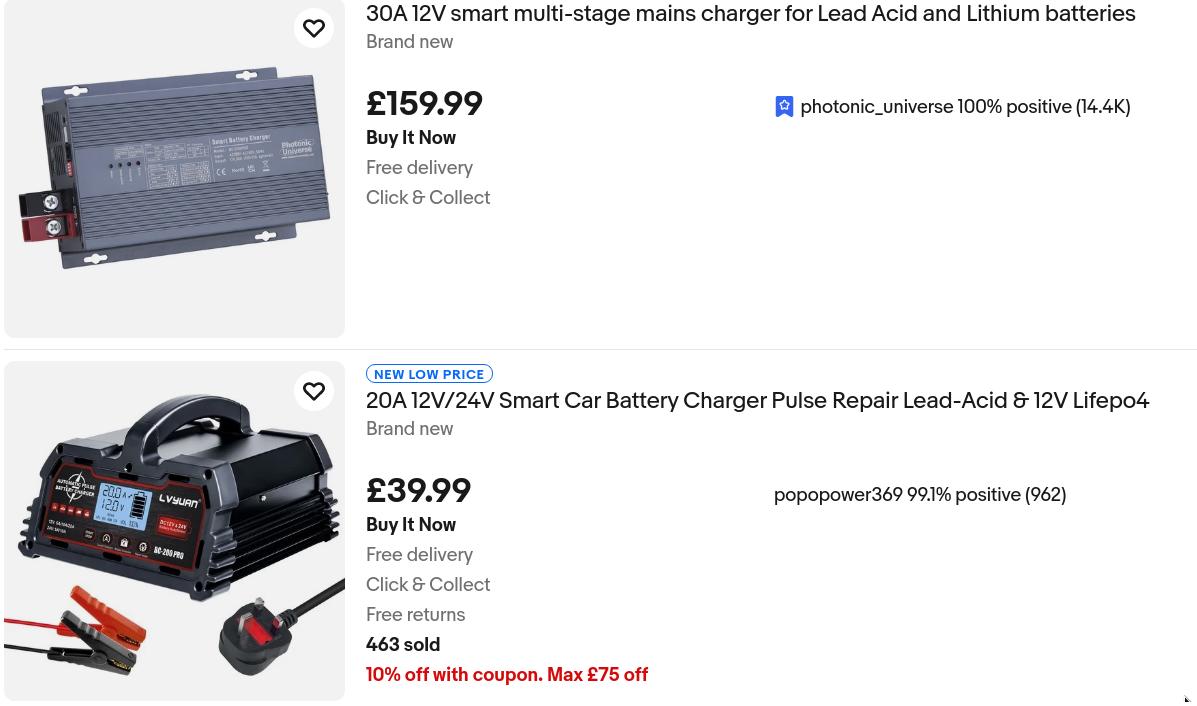This screenshot has width=1197, height=706.
Task: Click the Free returns text
Action: coord(415,615)
